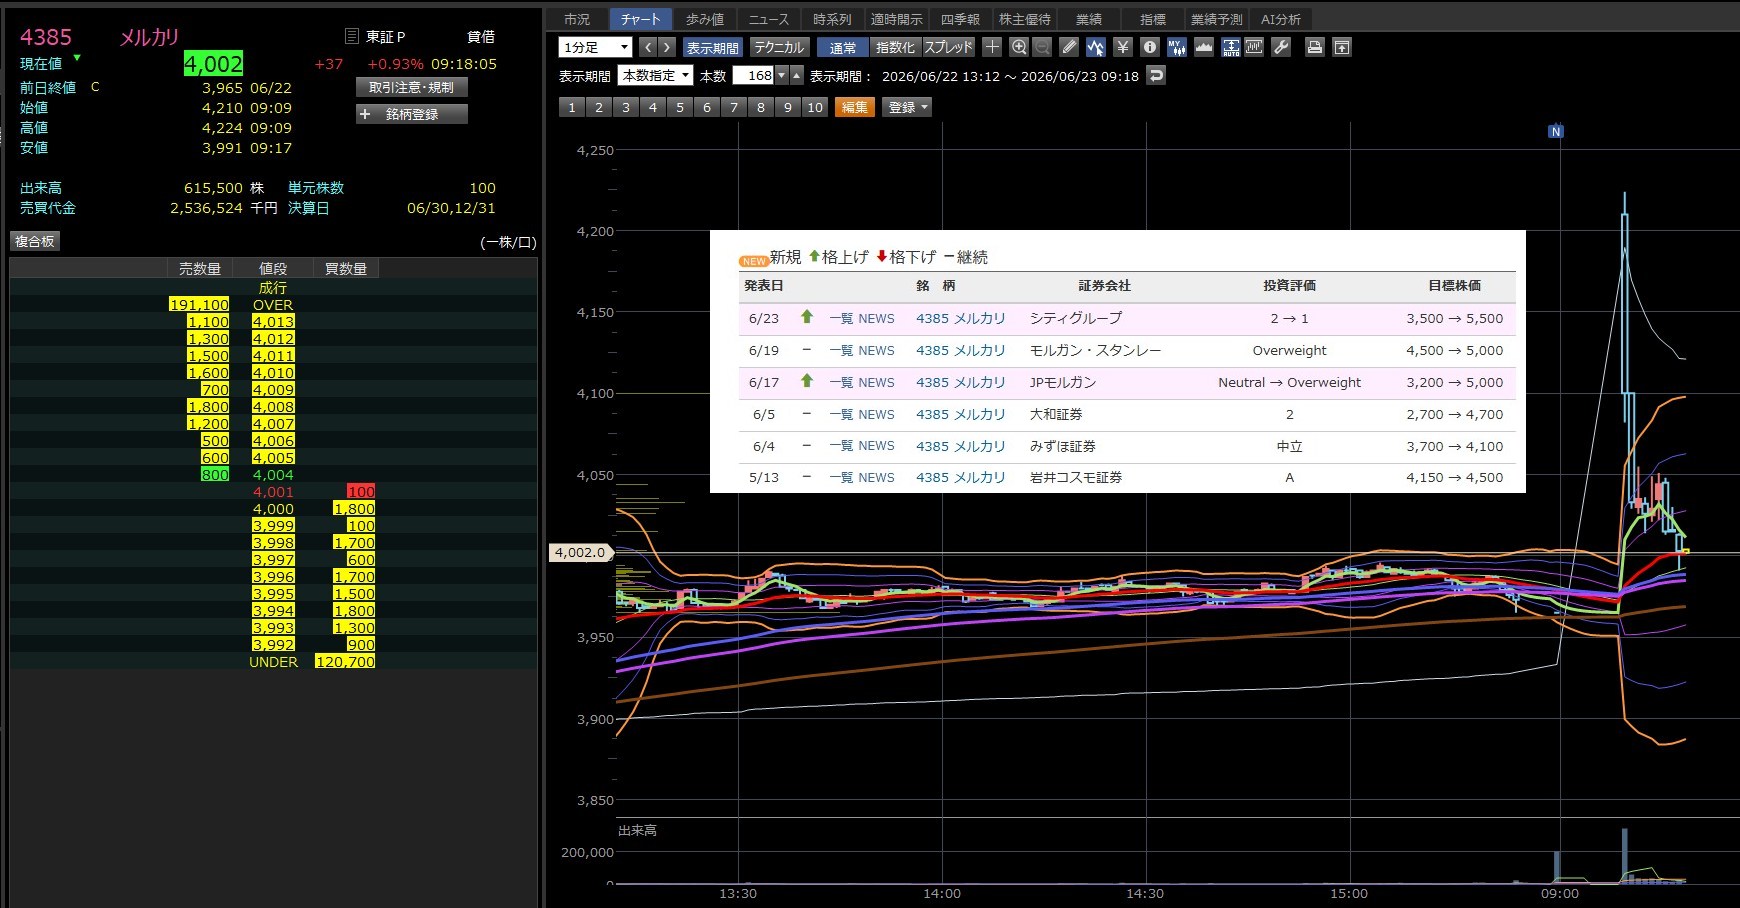Open 一覧 link in the 6/23 row
The height and width of the screenshot is (908, 1740).
pyautogui.click(x=841, y=318)
